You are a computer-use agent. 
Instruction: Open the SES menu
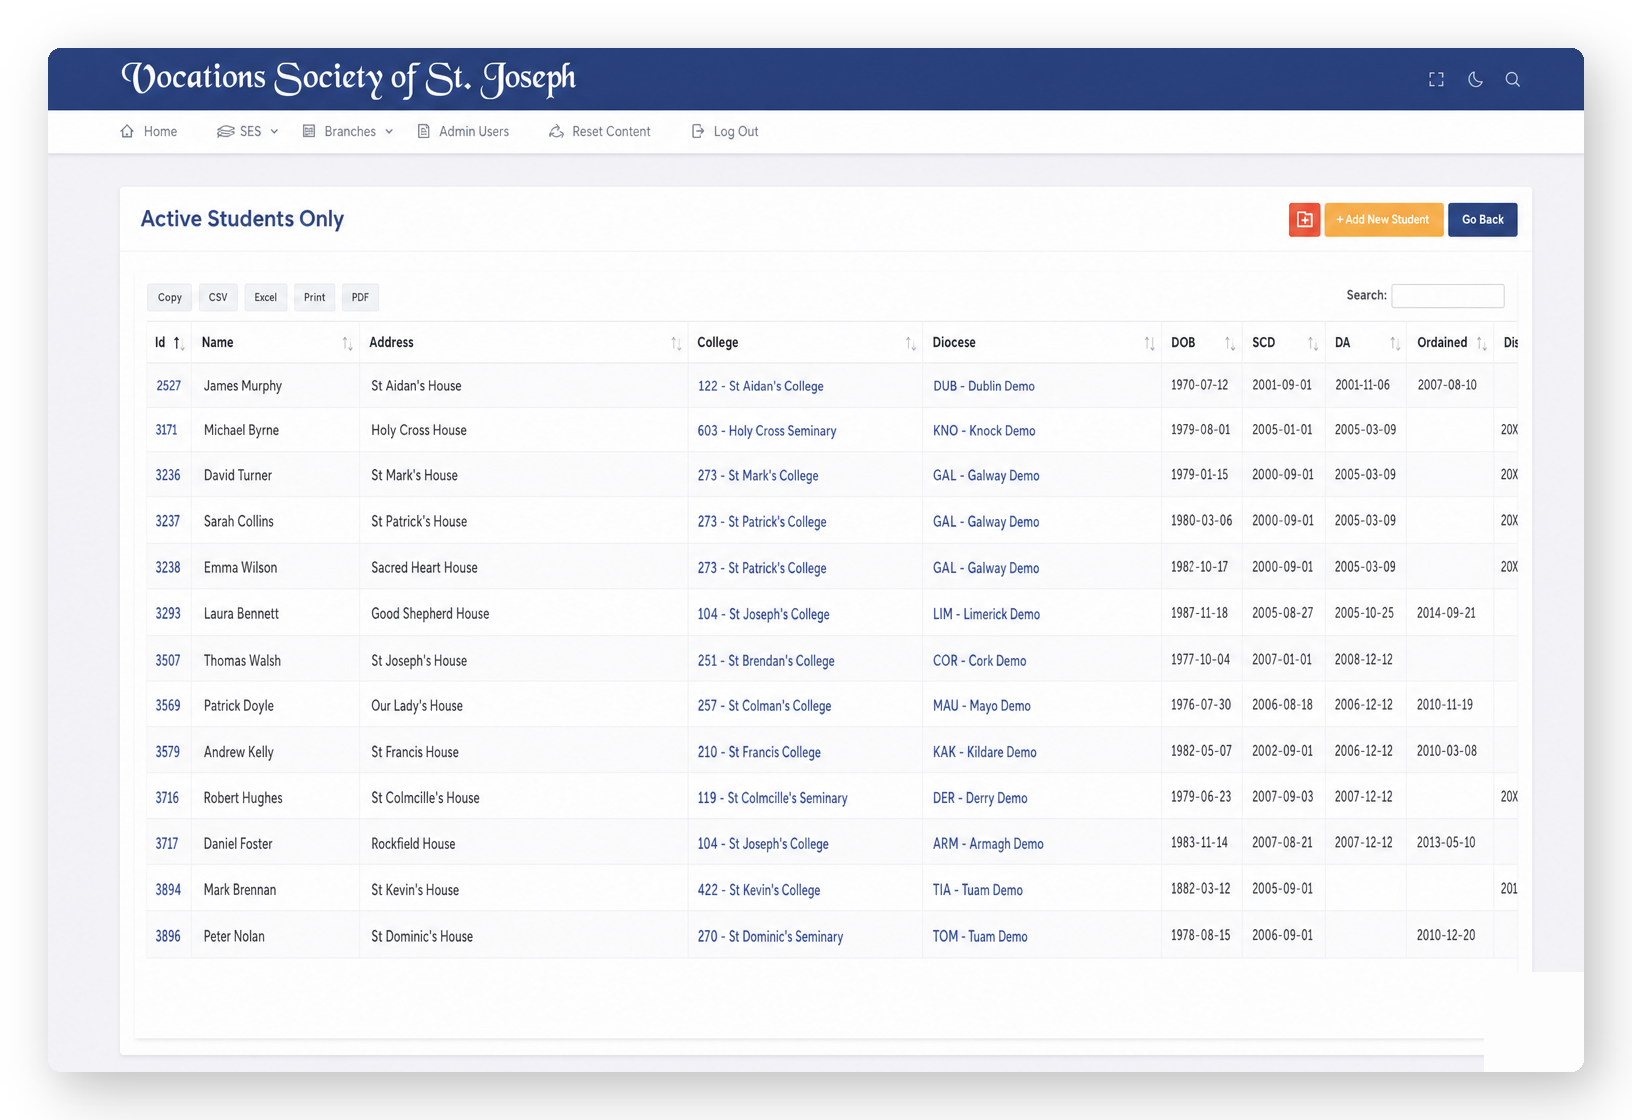(x=247, y=131)
